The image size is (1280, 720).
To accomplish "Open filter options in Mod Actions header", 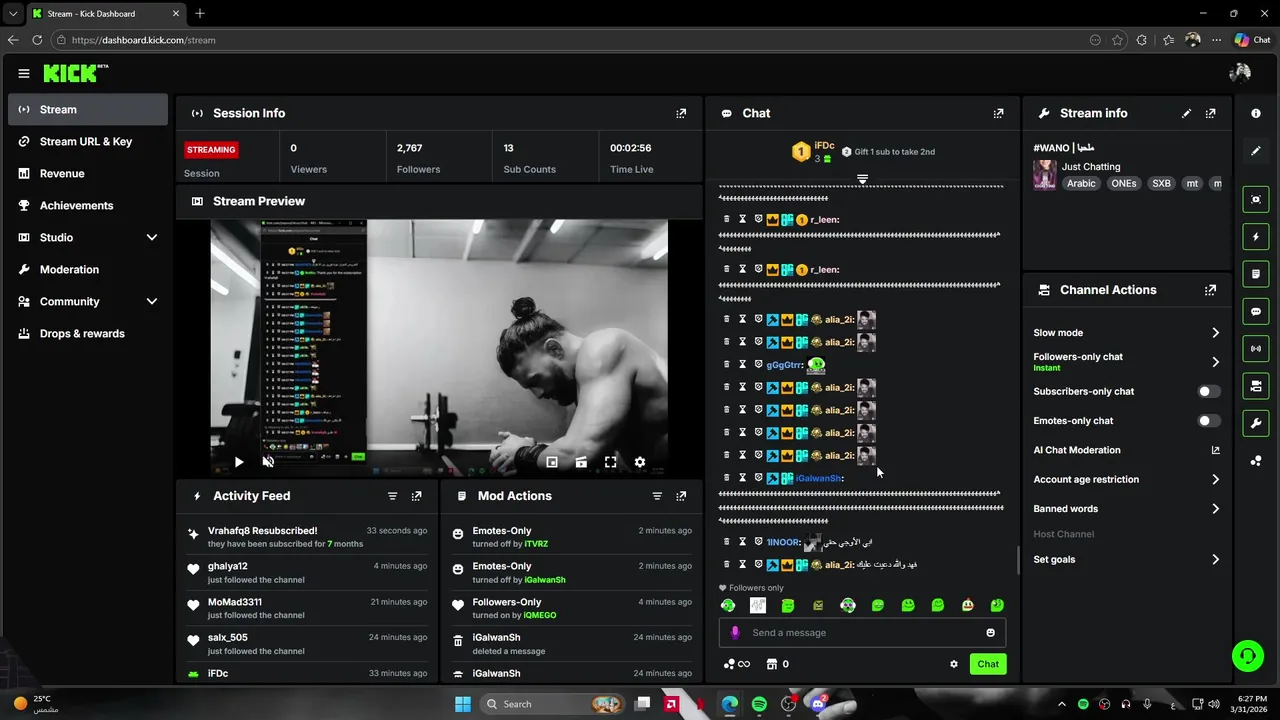I will click(657, 496).
